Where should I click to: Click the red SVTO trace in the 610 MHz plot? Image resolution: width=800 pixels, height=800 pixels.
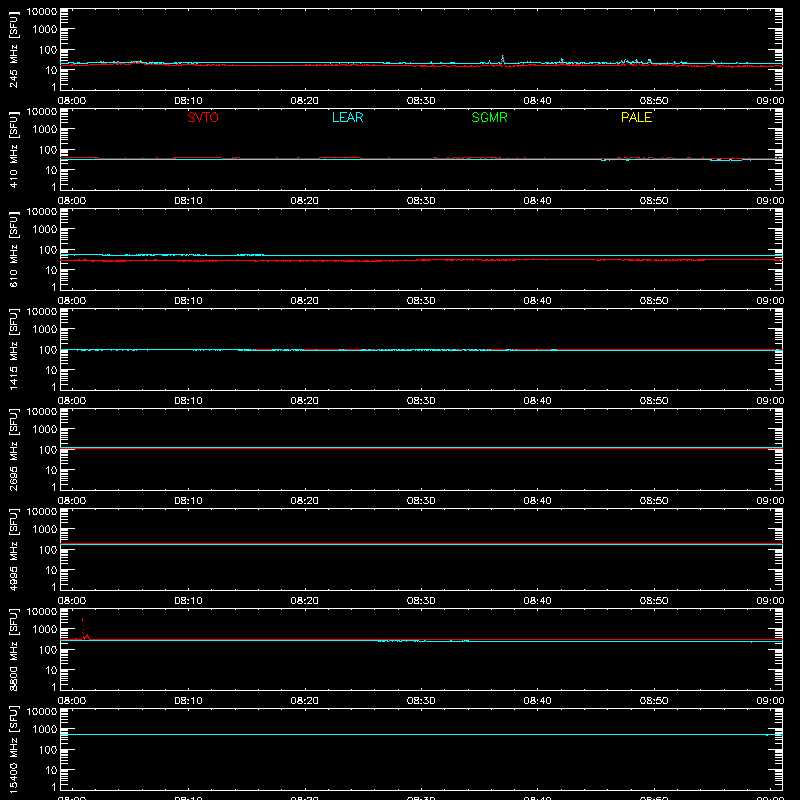[x=421, y=260]
